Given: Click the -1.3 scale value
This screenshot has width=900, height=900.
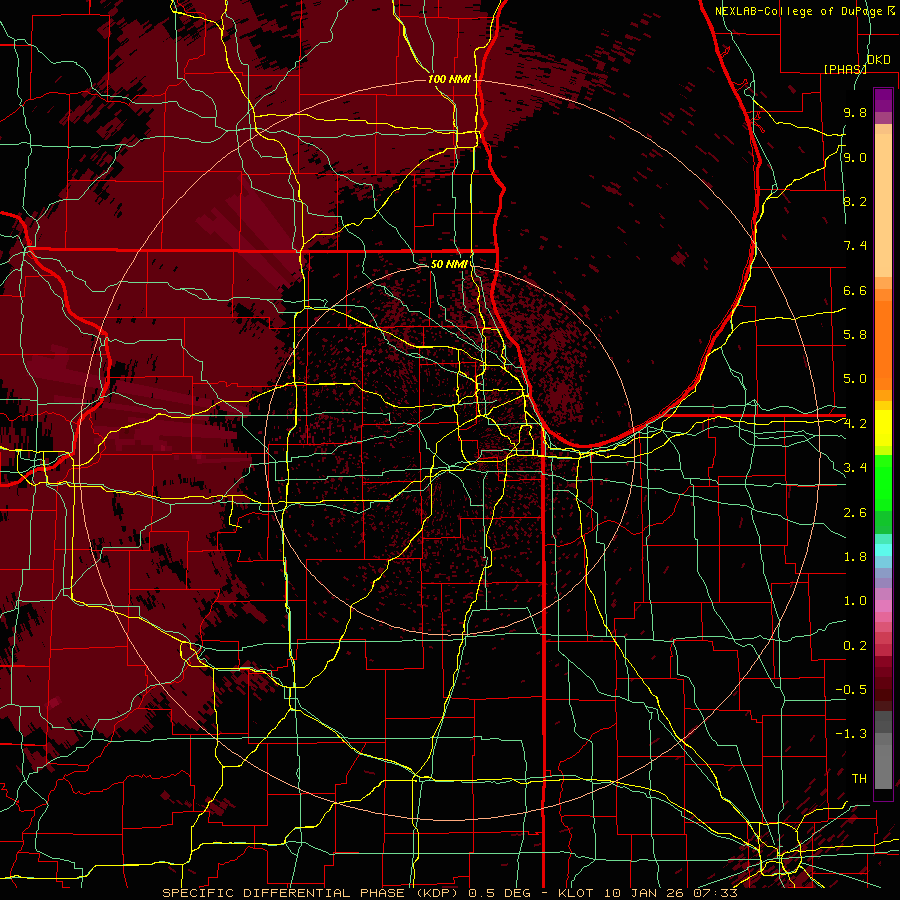Looking at the screenshot, I should pos(851,734).
